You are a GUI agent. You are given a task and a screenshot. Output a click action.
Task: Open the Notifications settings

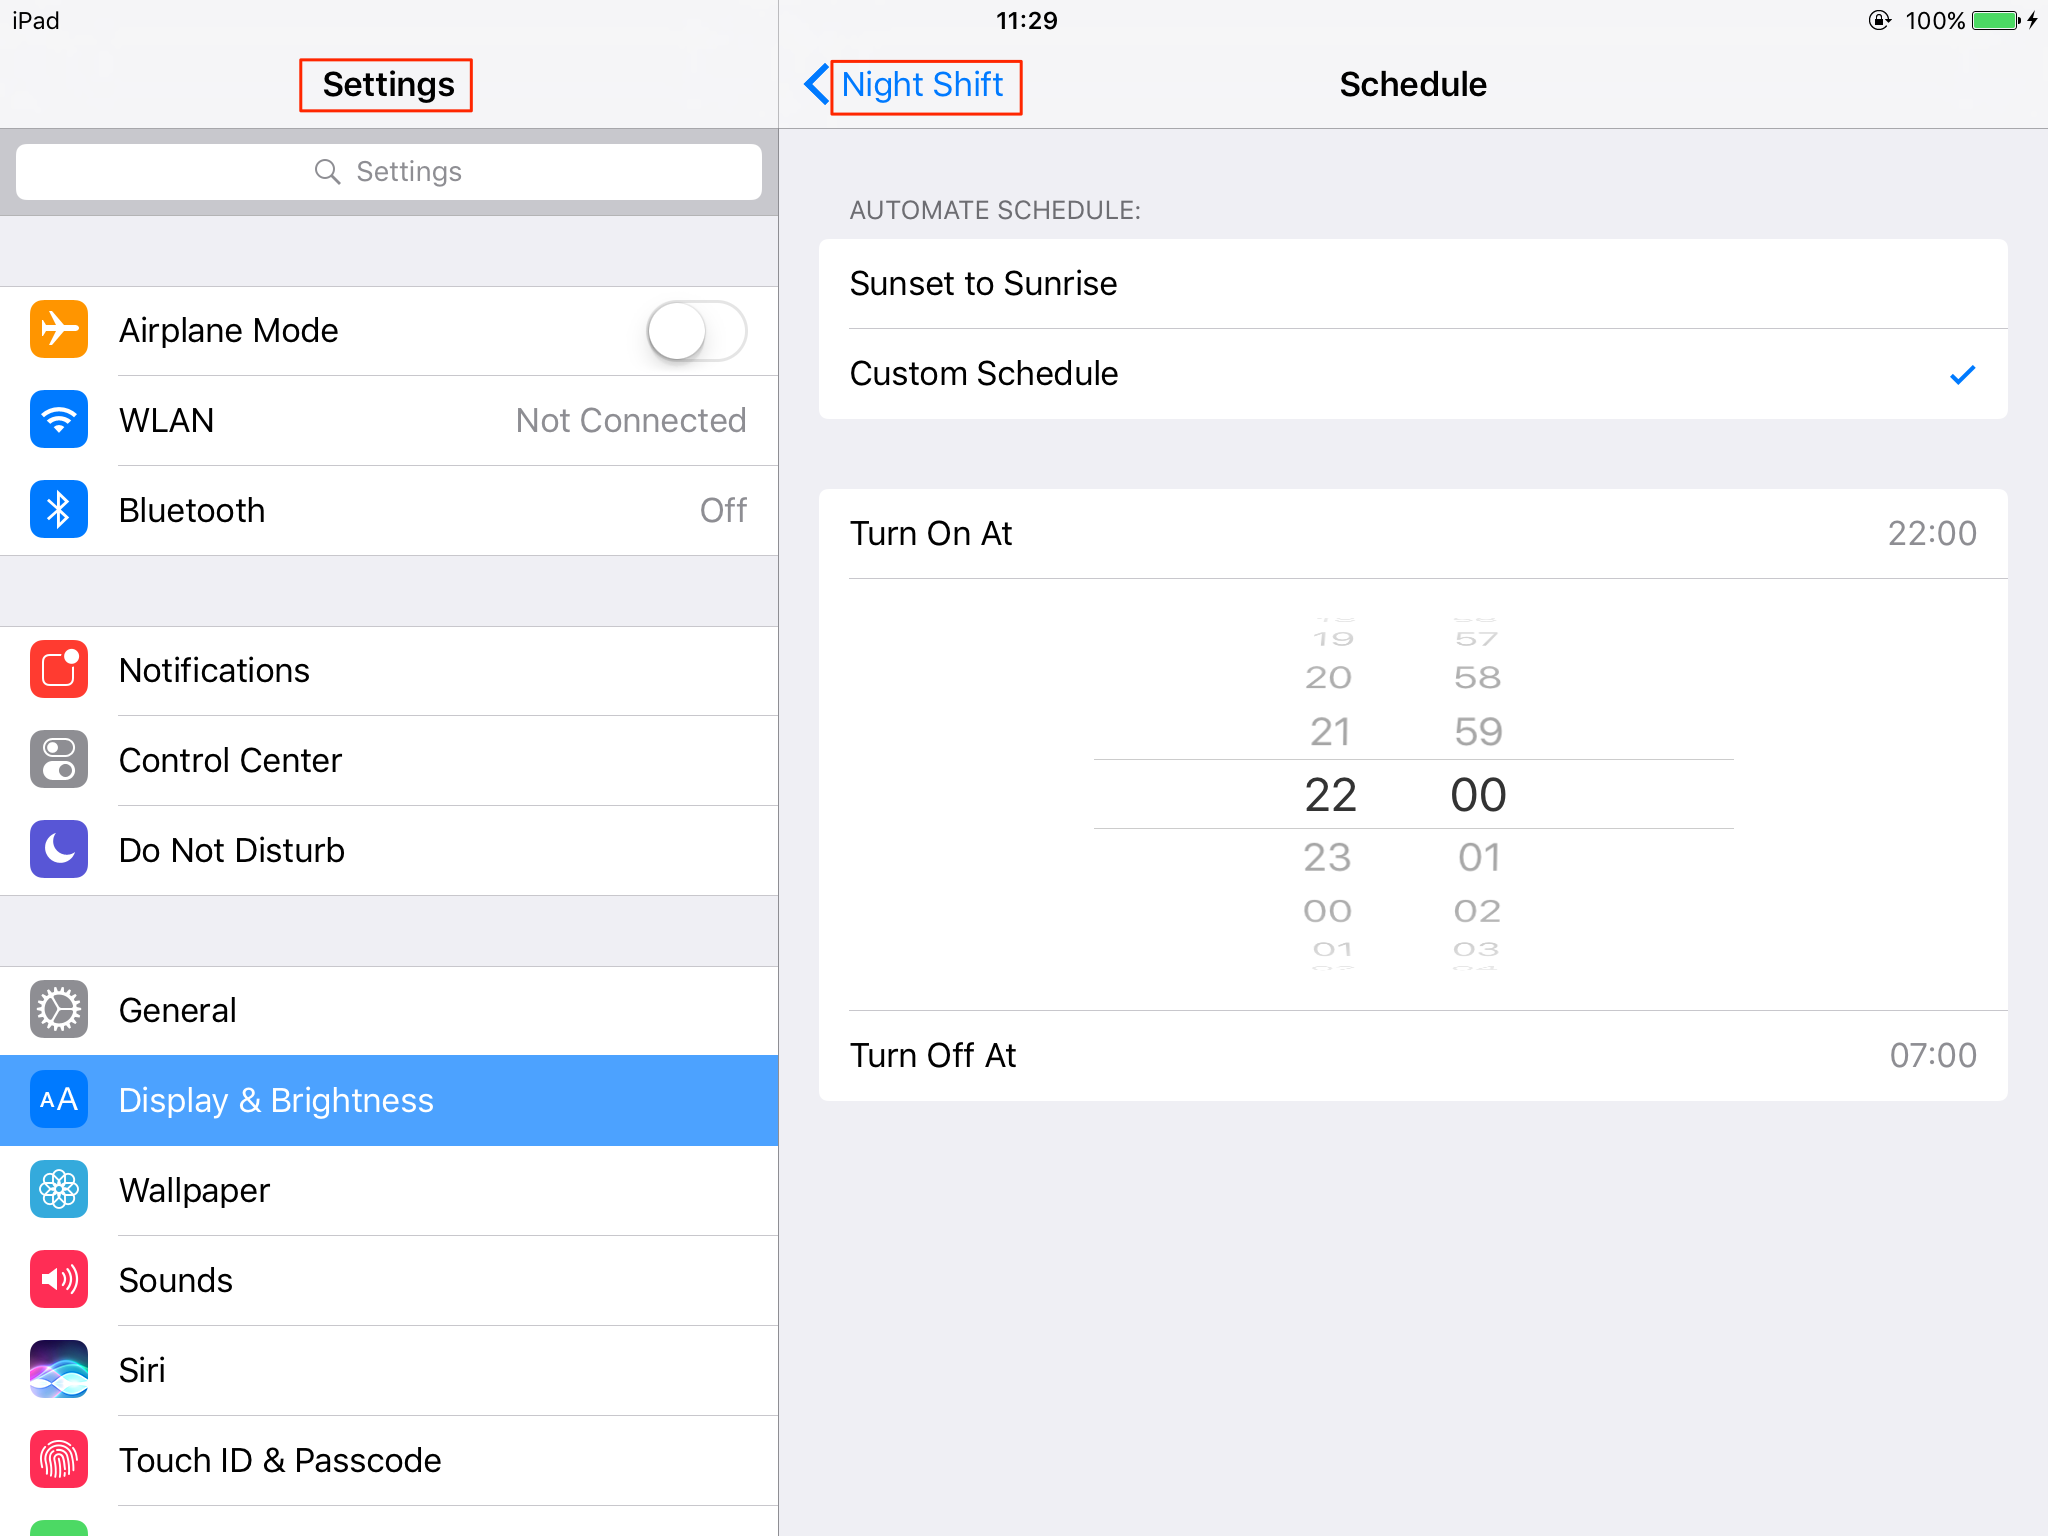click(x=389, y=670)
